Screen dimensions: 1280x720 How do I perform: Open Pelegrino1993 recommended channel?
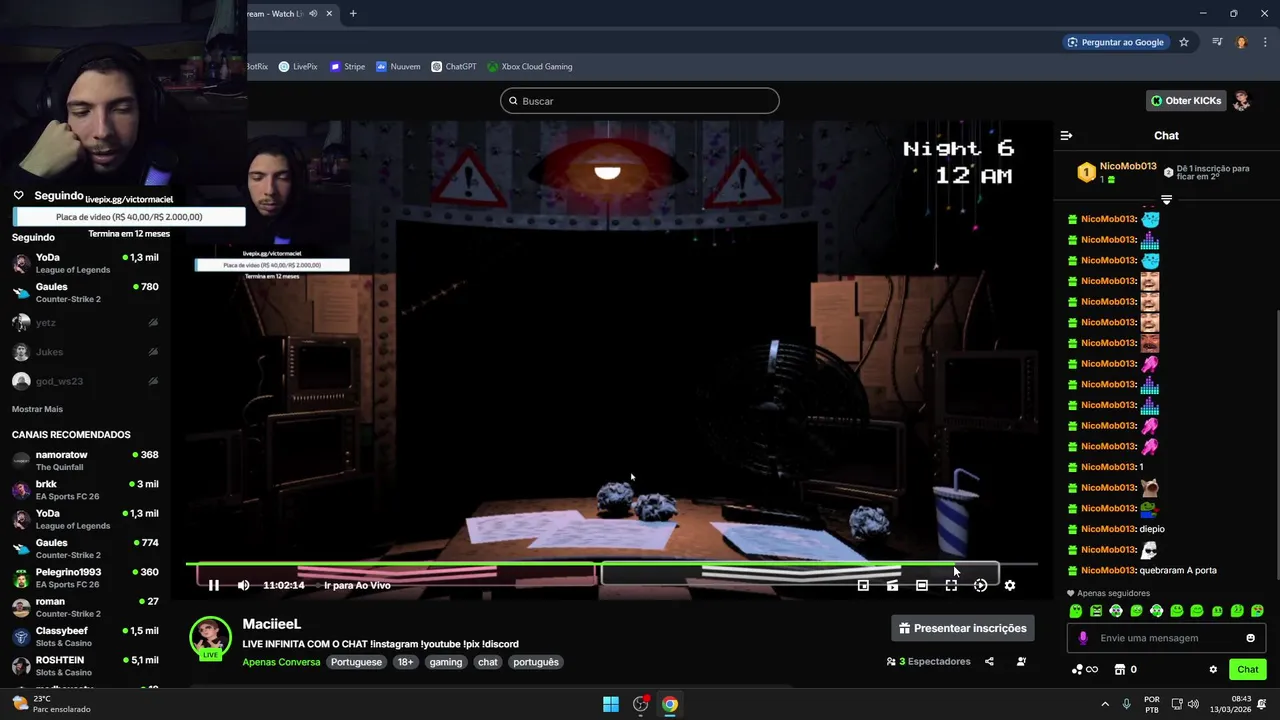tap(85, 578)
